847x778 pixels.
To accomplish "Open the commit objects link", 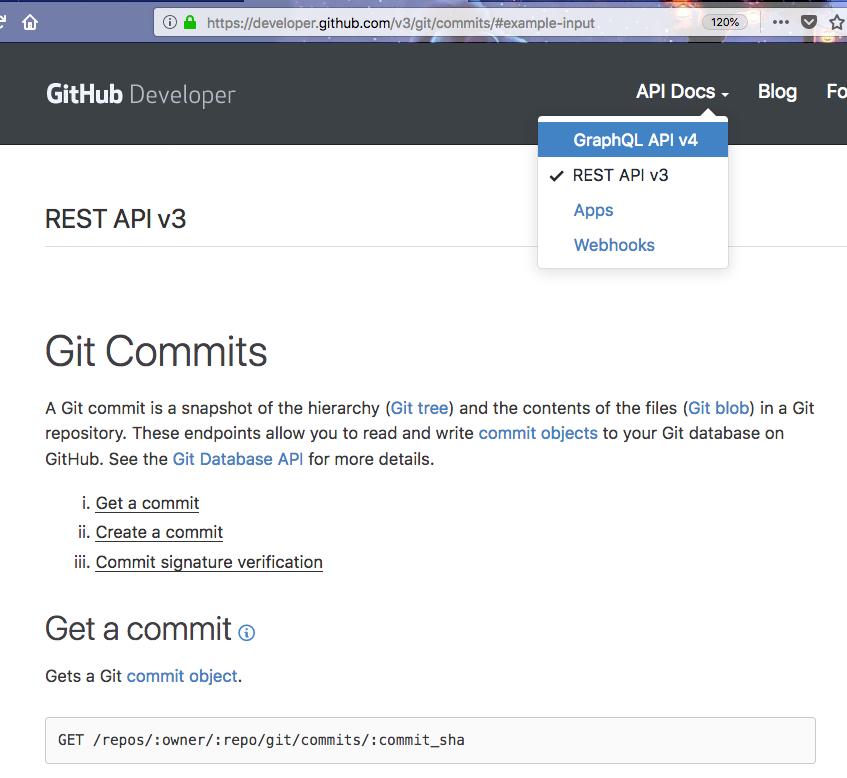I will (x=538, y=433).
